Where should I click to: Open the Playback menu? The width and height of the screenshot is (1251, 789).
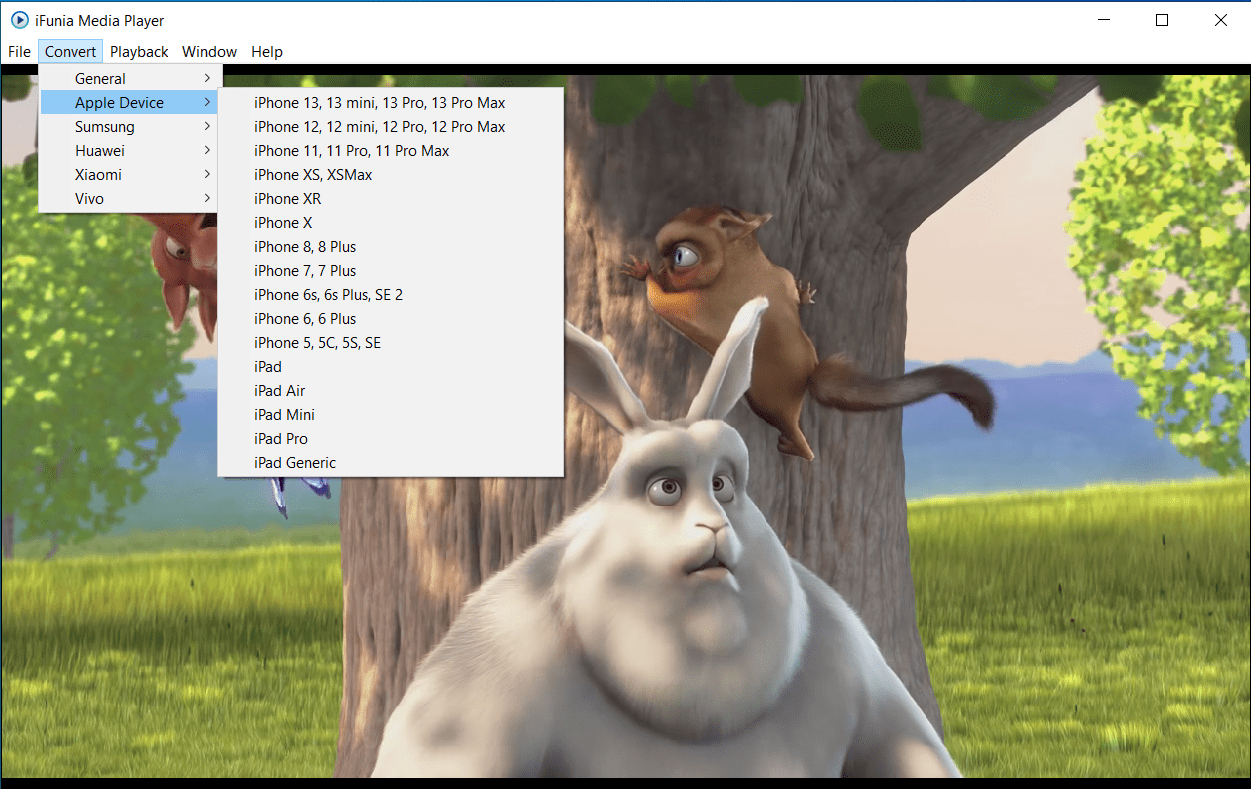[x=139, y=52]
